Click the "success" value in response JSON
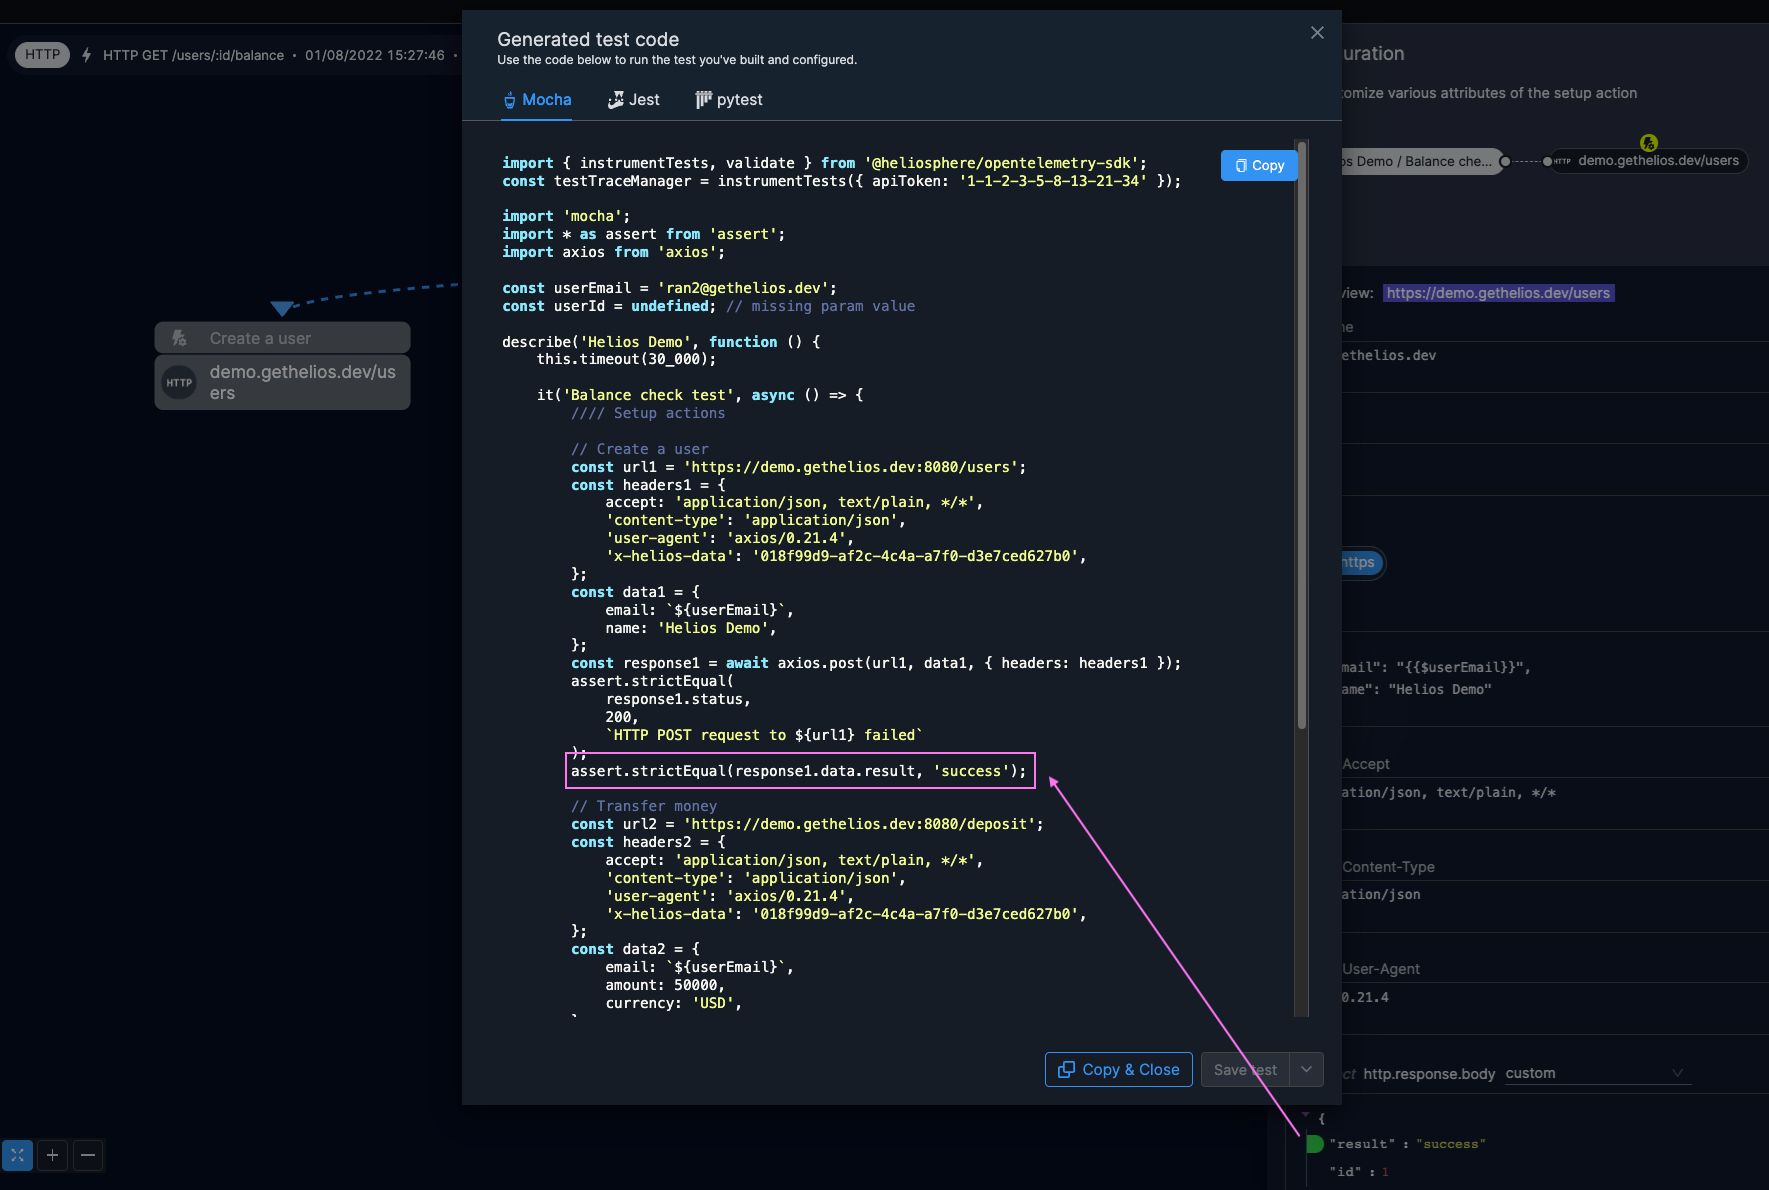The height and width of the screenshot is (1190, 1769). click(1451, 1144)
